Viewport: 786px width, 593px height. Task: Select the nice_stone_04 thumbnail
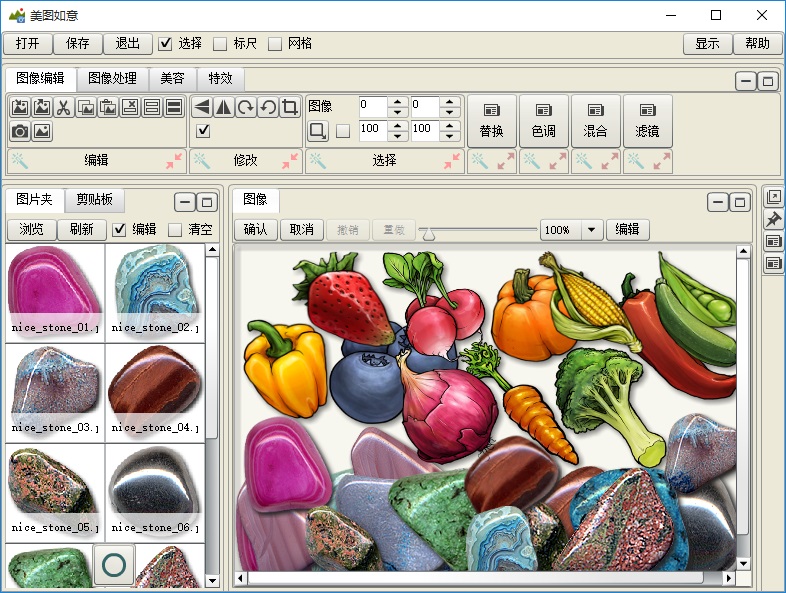(x=155, y=393)
